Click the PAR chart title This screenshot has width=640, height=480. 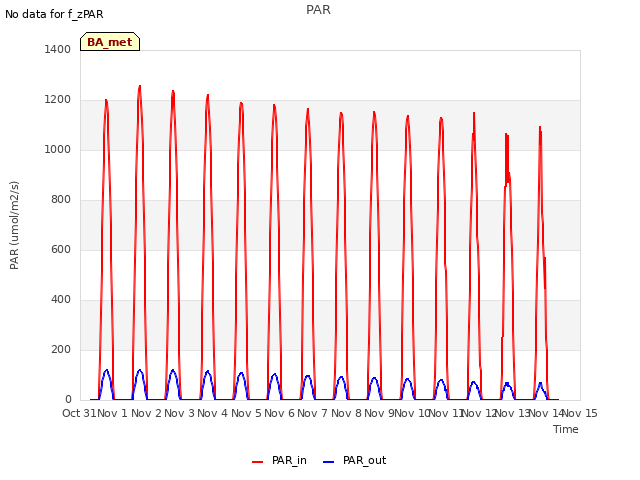(318, 9)
